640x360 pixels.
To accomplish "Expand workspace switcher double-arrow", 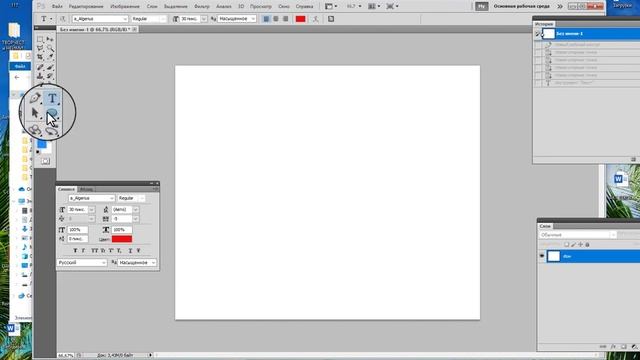I will coord(560,7).
